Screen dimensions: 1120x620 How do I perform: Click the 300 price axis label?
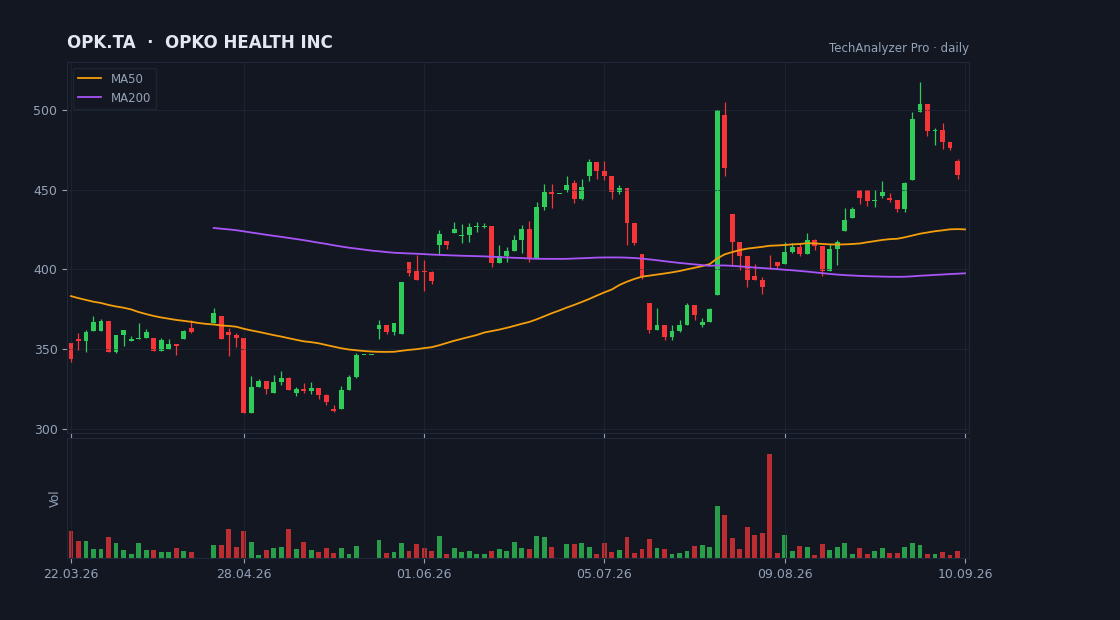[x=44, y=429]
